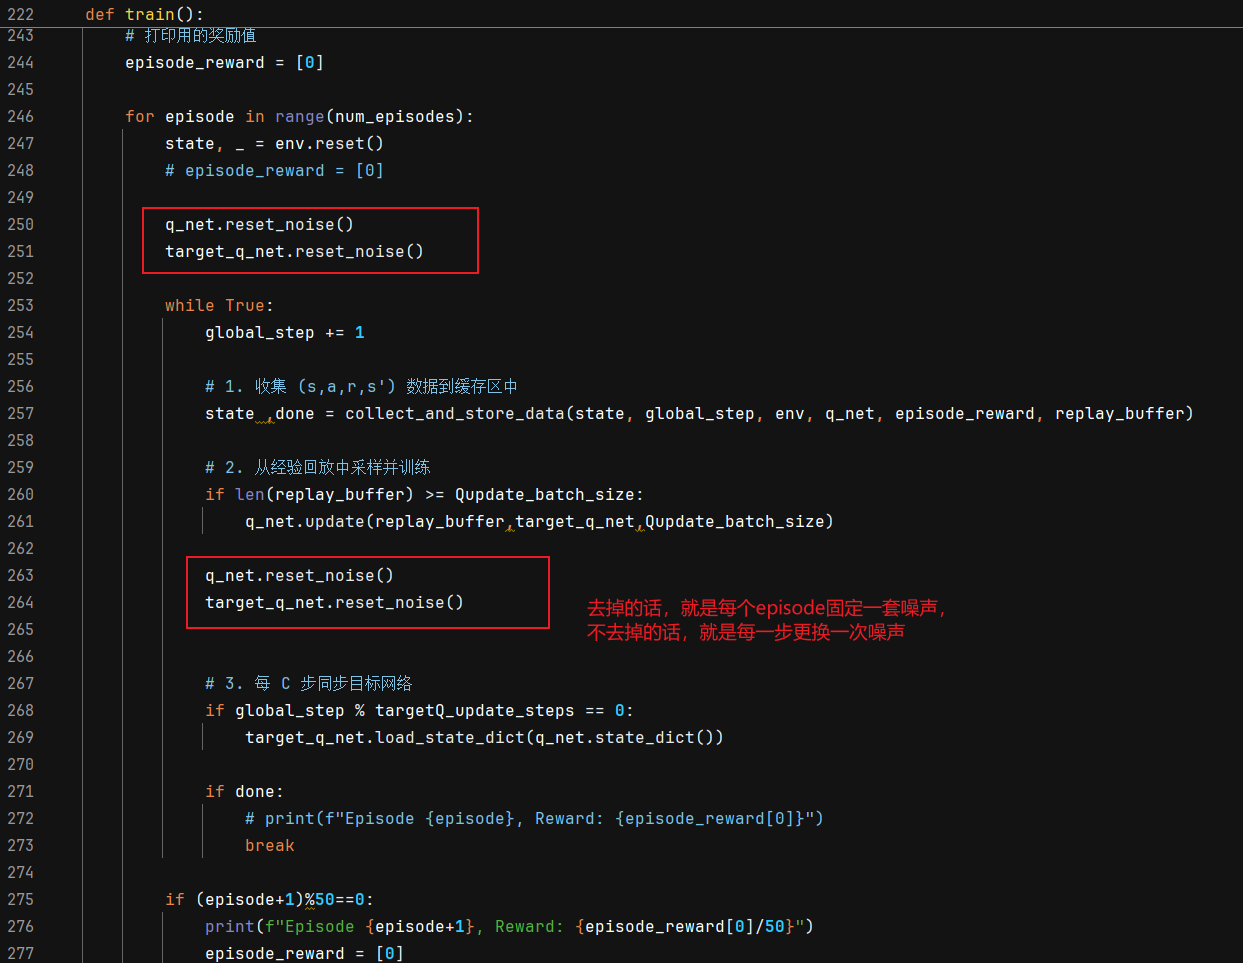
Task: Click 'q_net.update(' call on line 261
Action: click(x=309, y=522)
